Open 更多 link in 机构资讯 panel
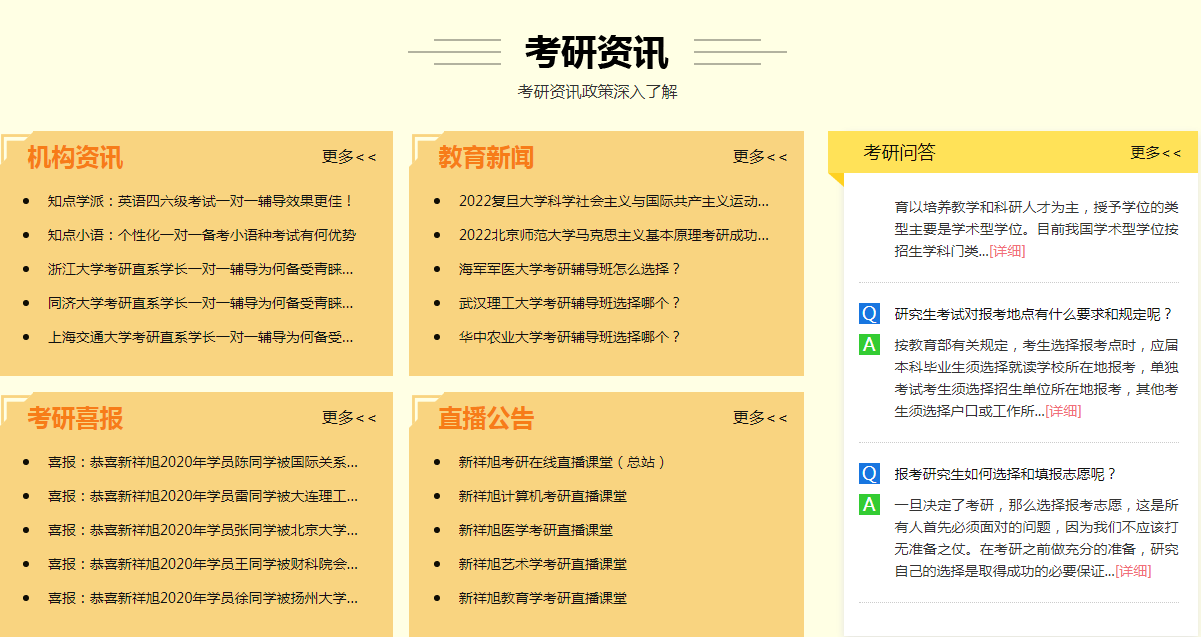 click(x=349, y=157)
